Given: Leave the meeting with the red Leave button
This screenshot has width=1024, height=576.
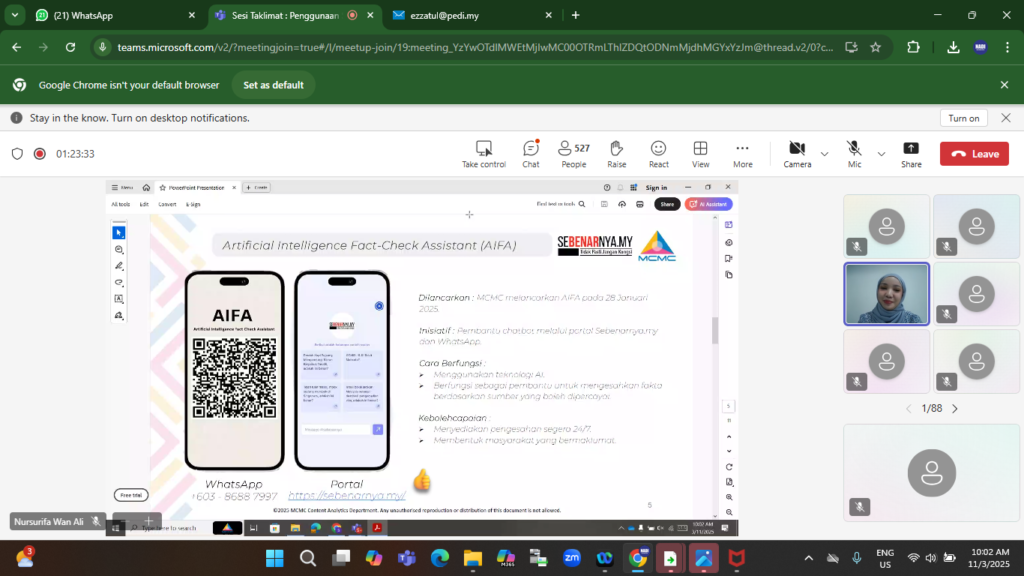Looking at the screenshot, I should click(974, 154).
